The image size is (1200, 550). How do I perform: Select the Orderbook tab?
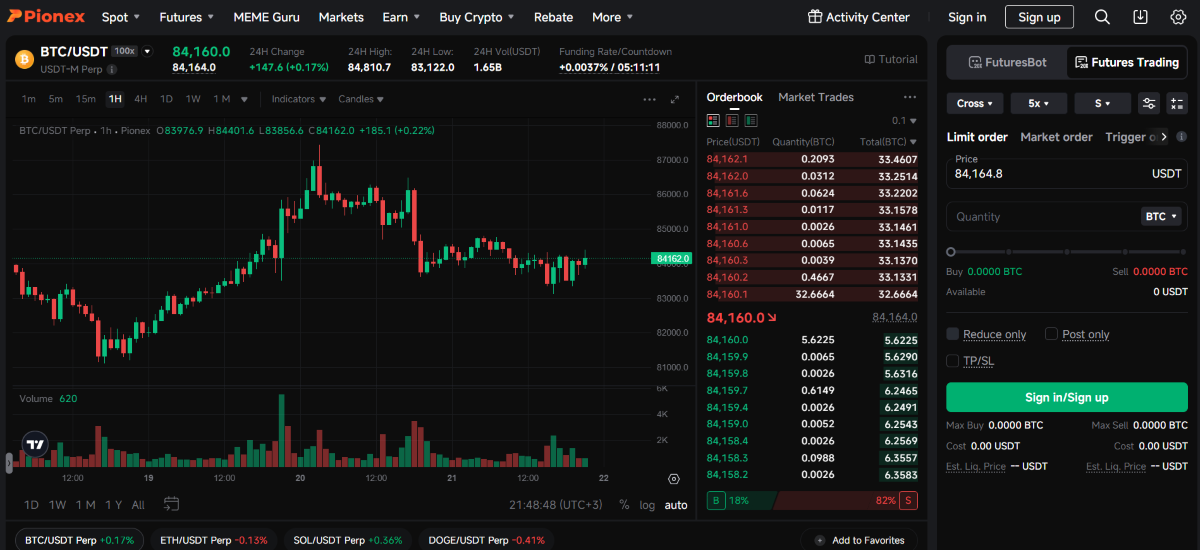(x=734, y=97)
